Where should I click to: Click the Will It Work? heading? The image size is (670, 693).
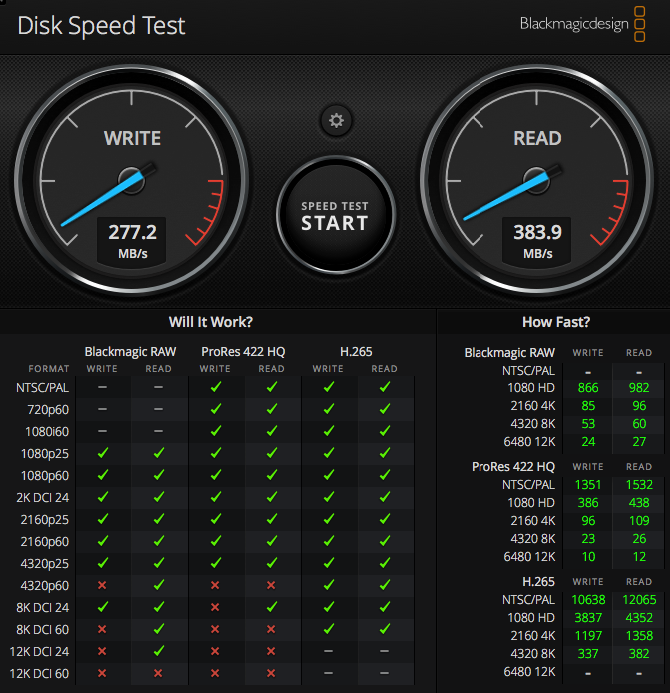[211, 322]
